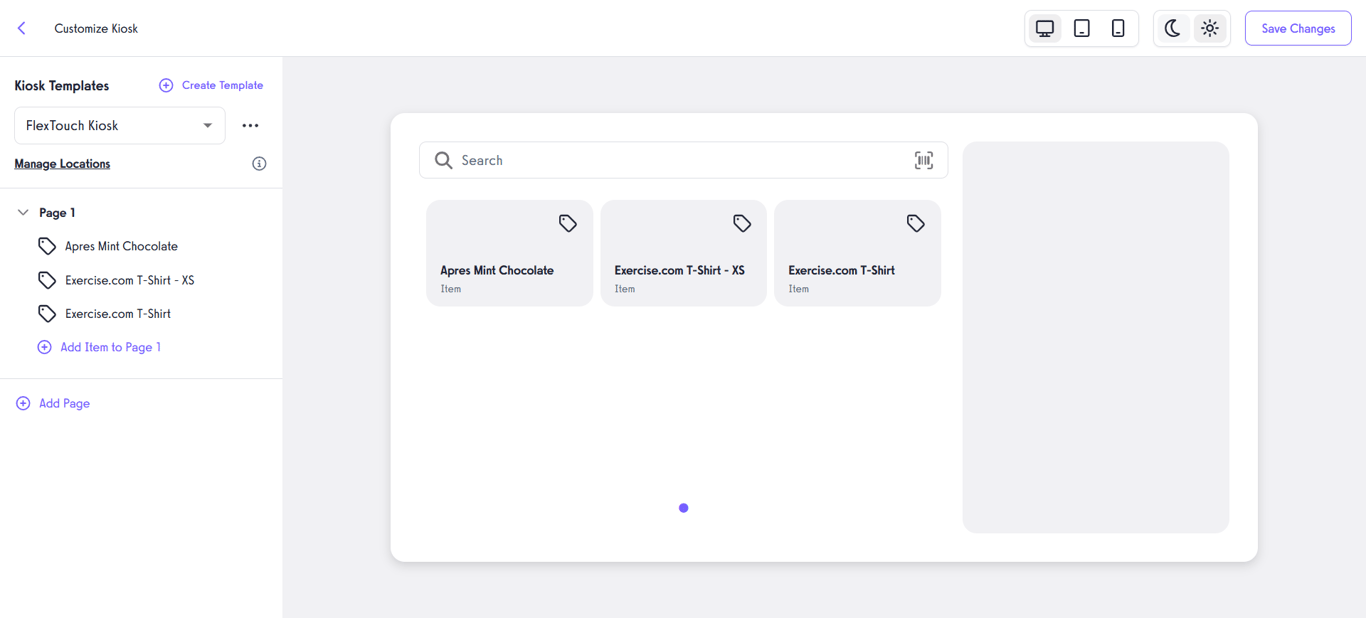Click the search magnifier icon

coord(443,160)
